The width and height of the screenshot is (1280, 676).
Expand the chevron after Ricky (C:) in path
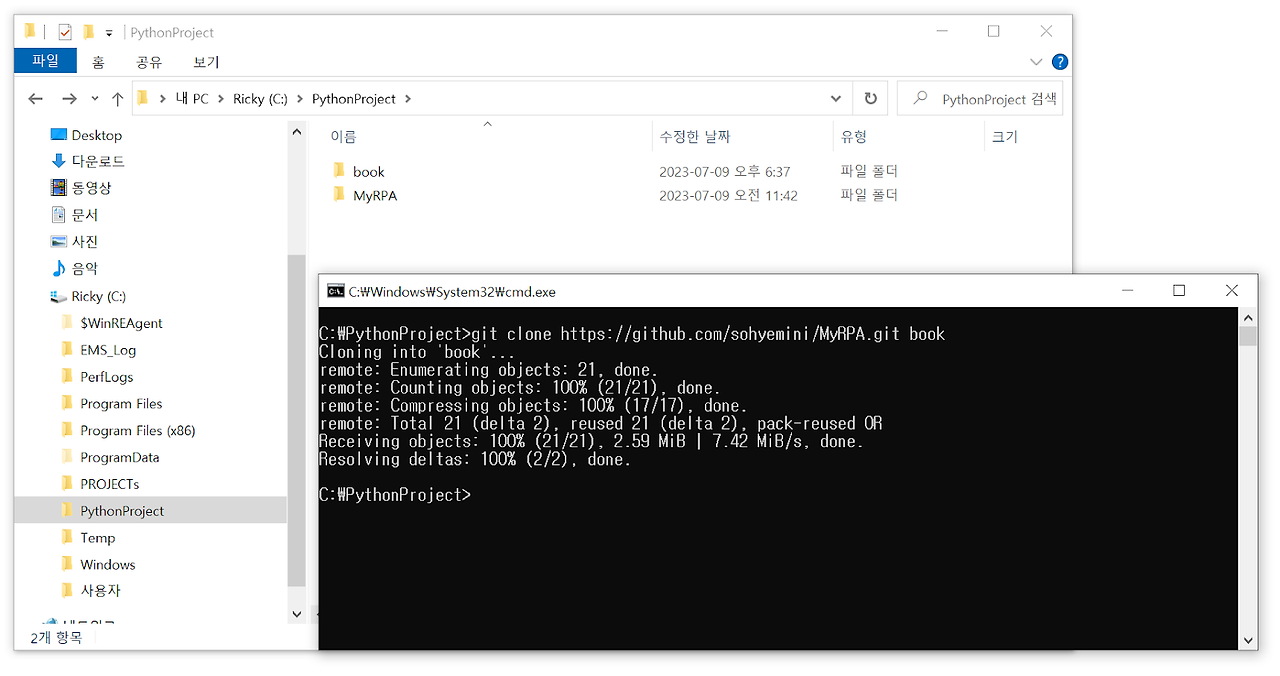[x=299, y=99]
